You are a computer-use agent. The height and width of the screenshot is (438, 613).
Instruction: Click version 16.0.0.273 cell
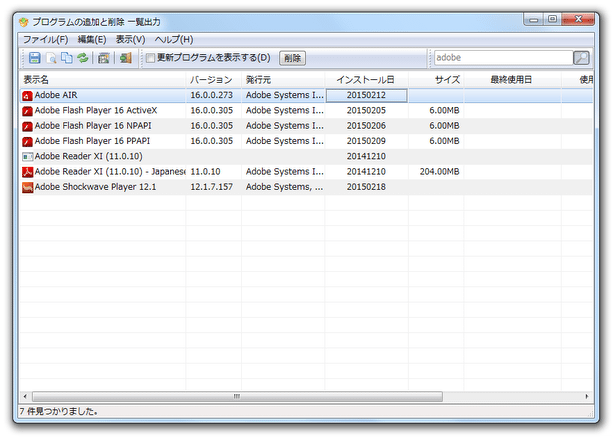pyautogui.click(x=212, y=95)
